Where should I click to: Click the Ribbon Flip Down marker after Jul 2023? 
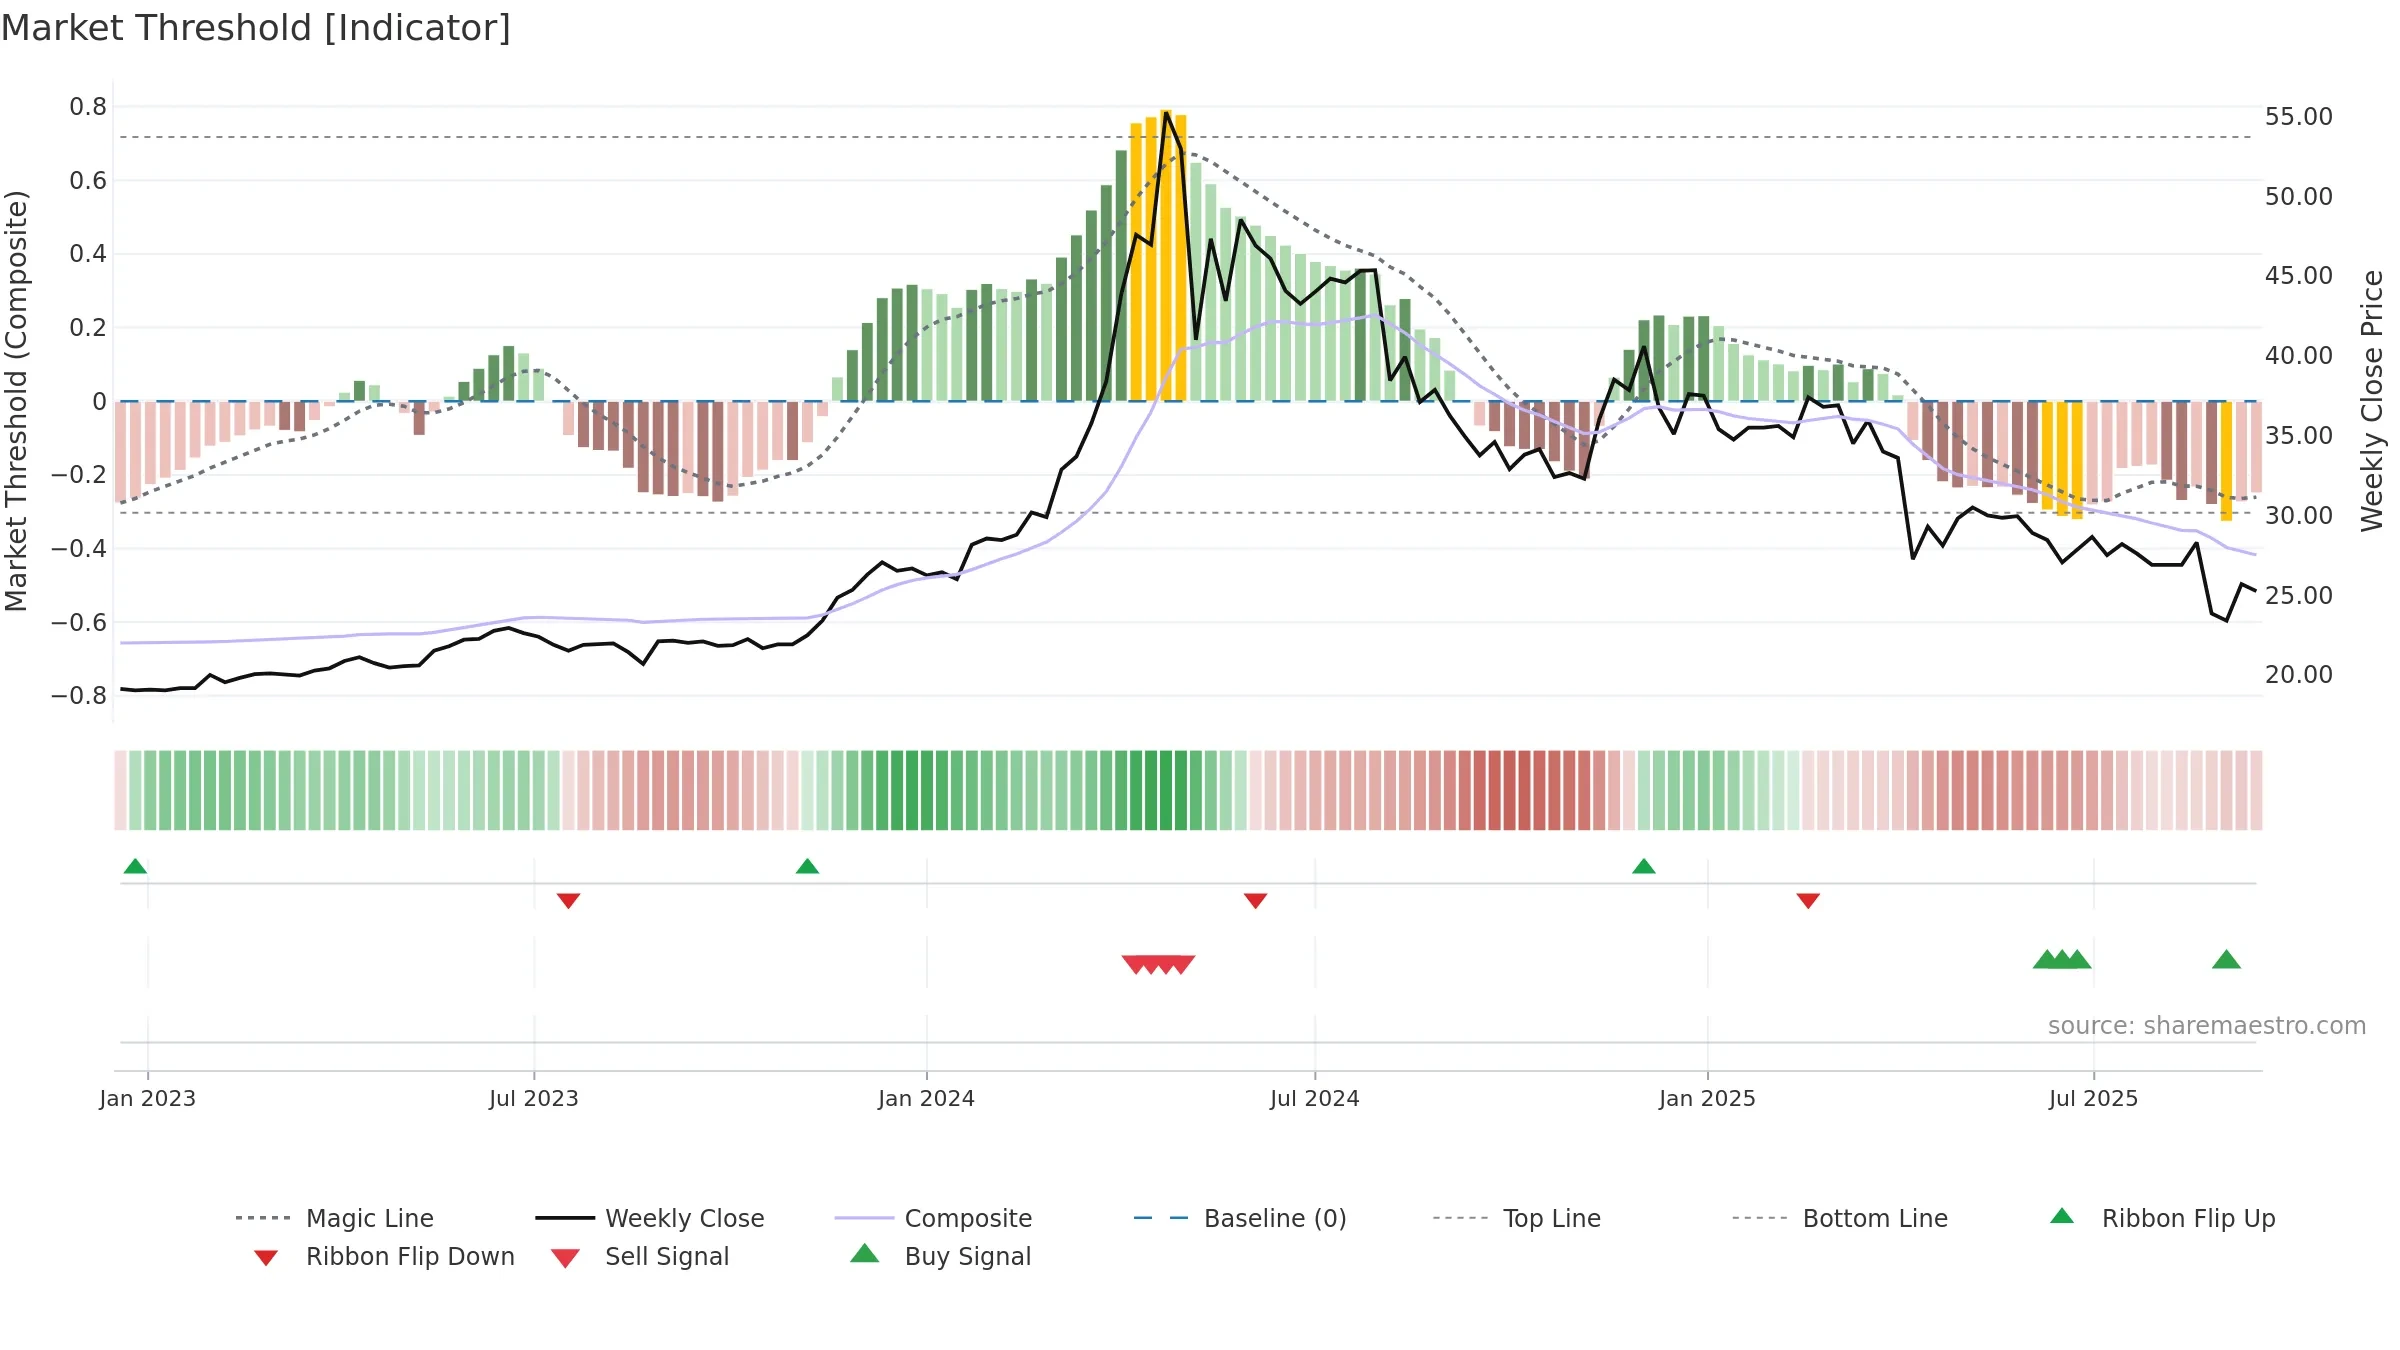(568, 901)
